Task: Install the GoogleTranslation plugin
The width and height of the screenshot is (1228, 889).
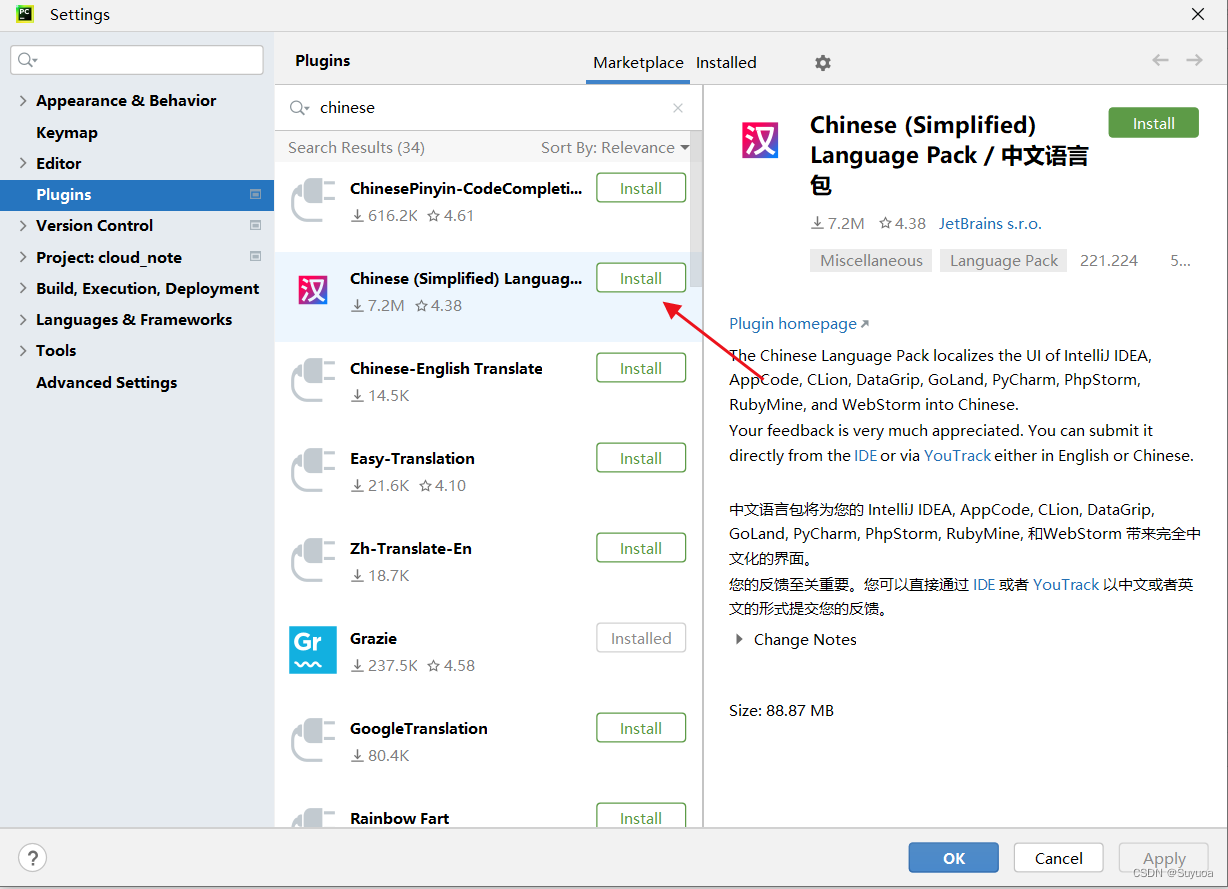Action: point(641,728)
